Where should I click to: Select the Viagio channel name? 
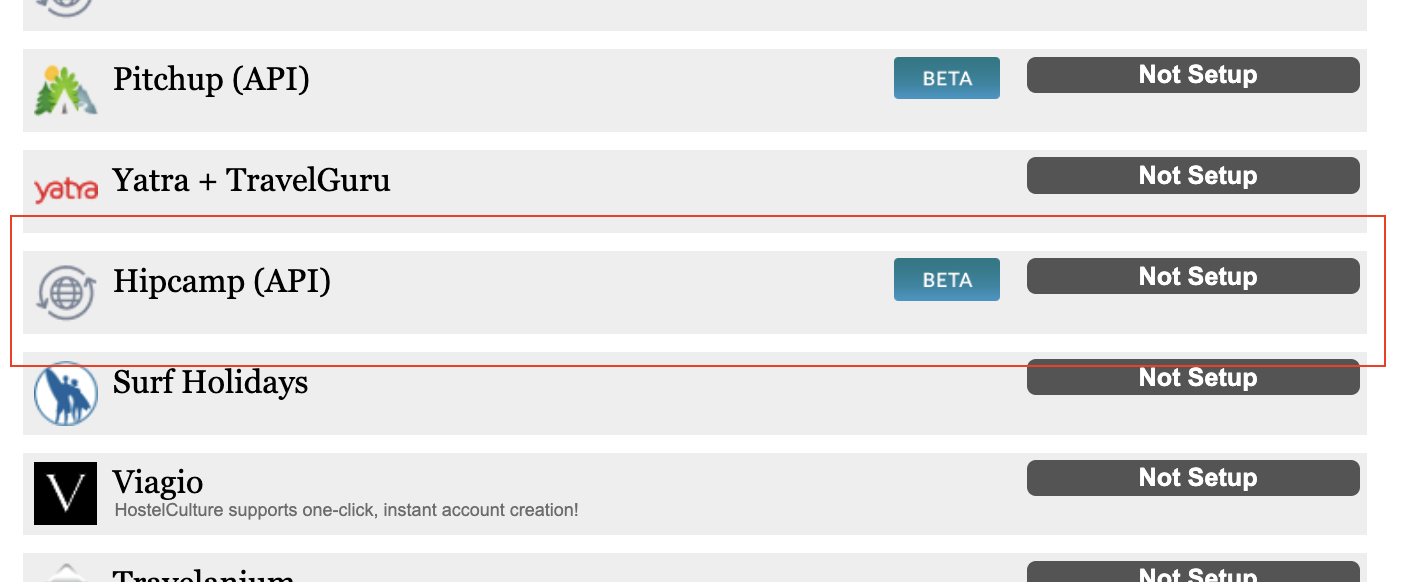point(158,483)
